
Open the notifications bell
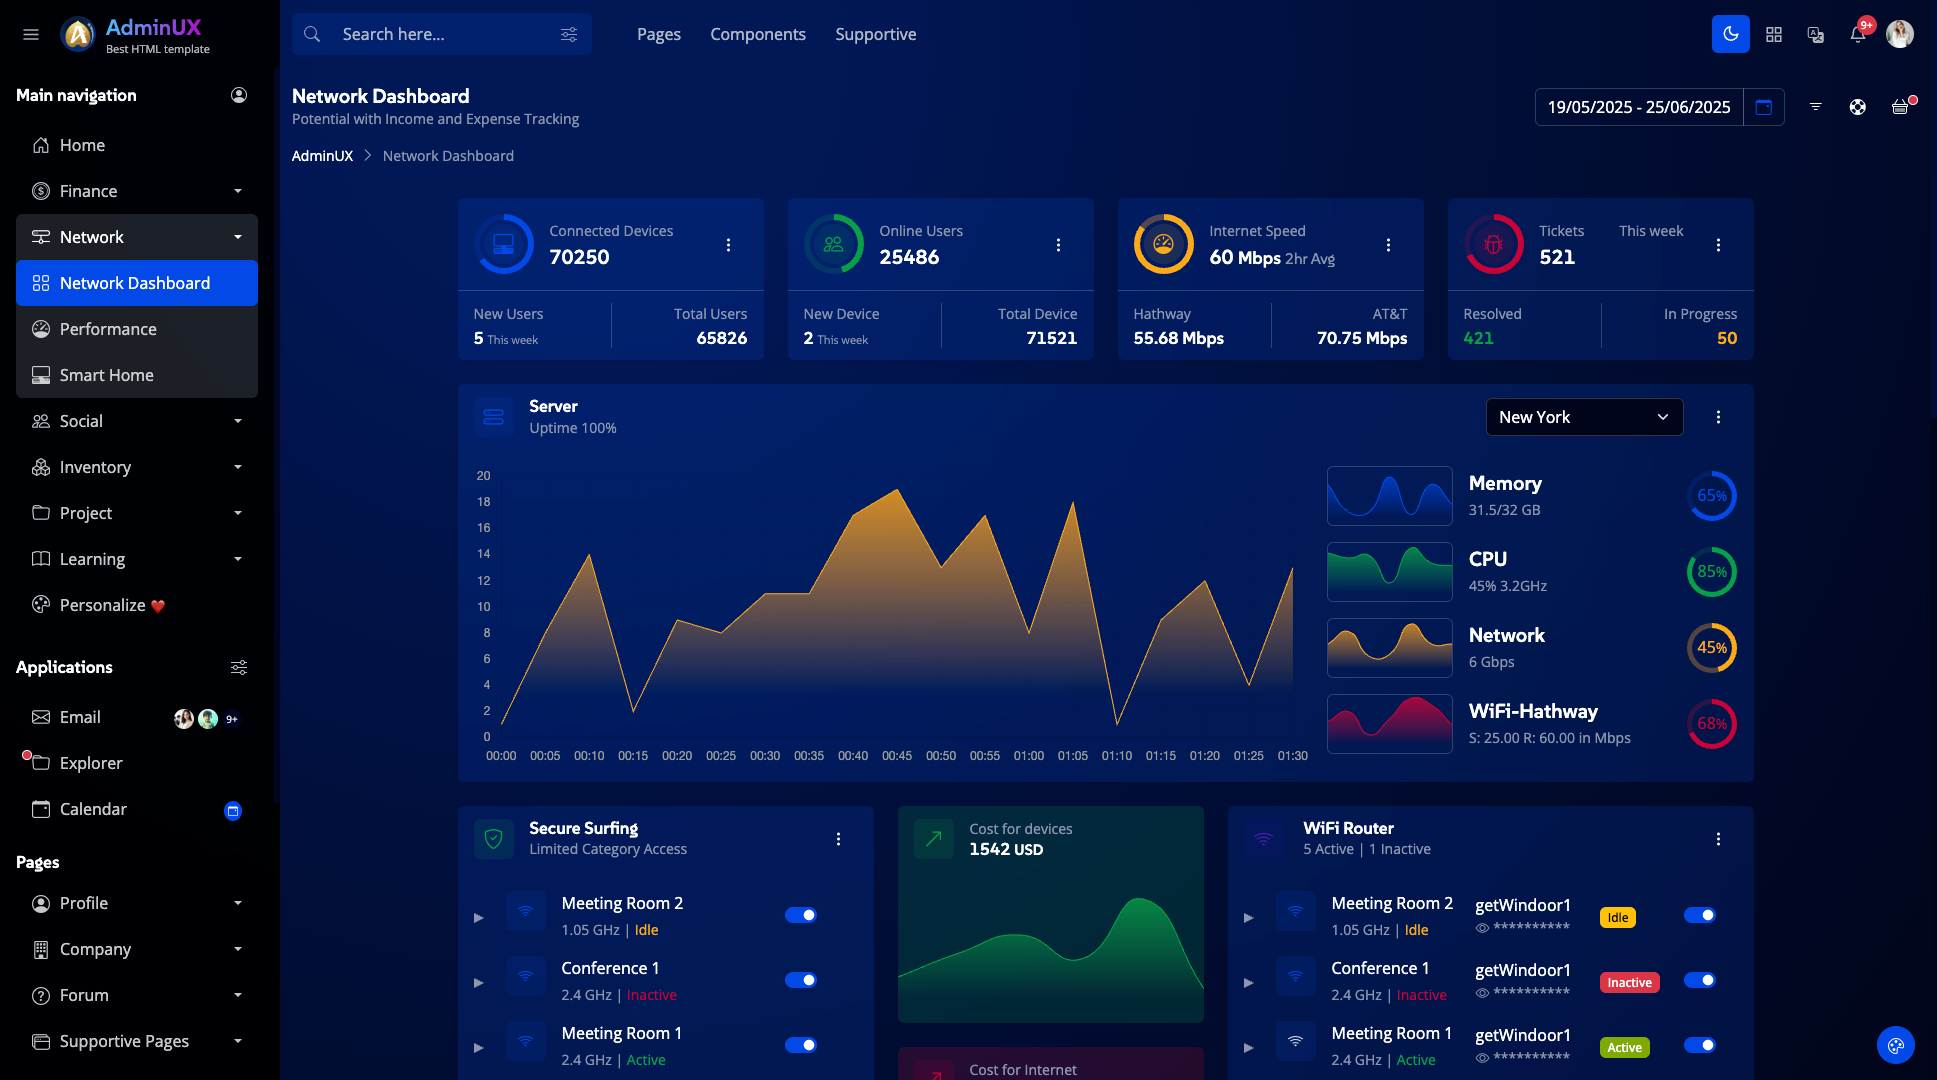(1857, 34)
